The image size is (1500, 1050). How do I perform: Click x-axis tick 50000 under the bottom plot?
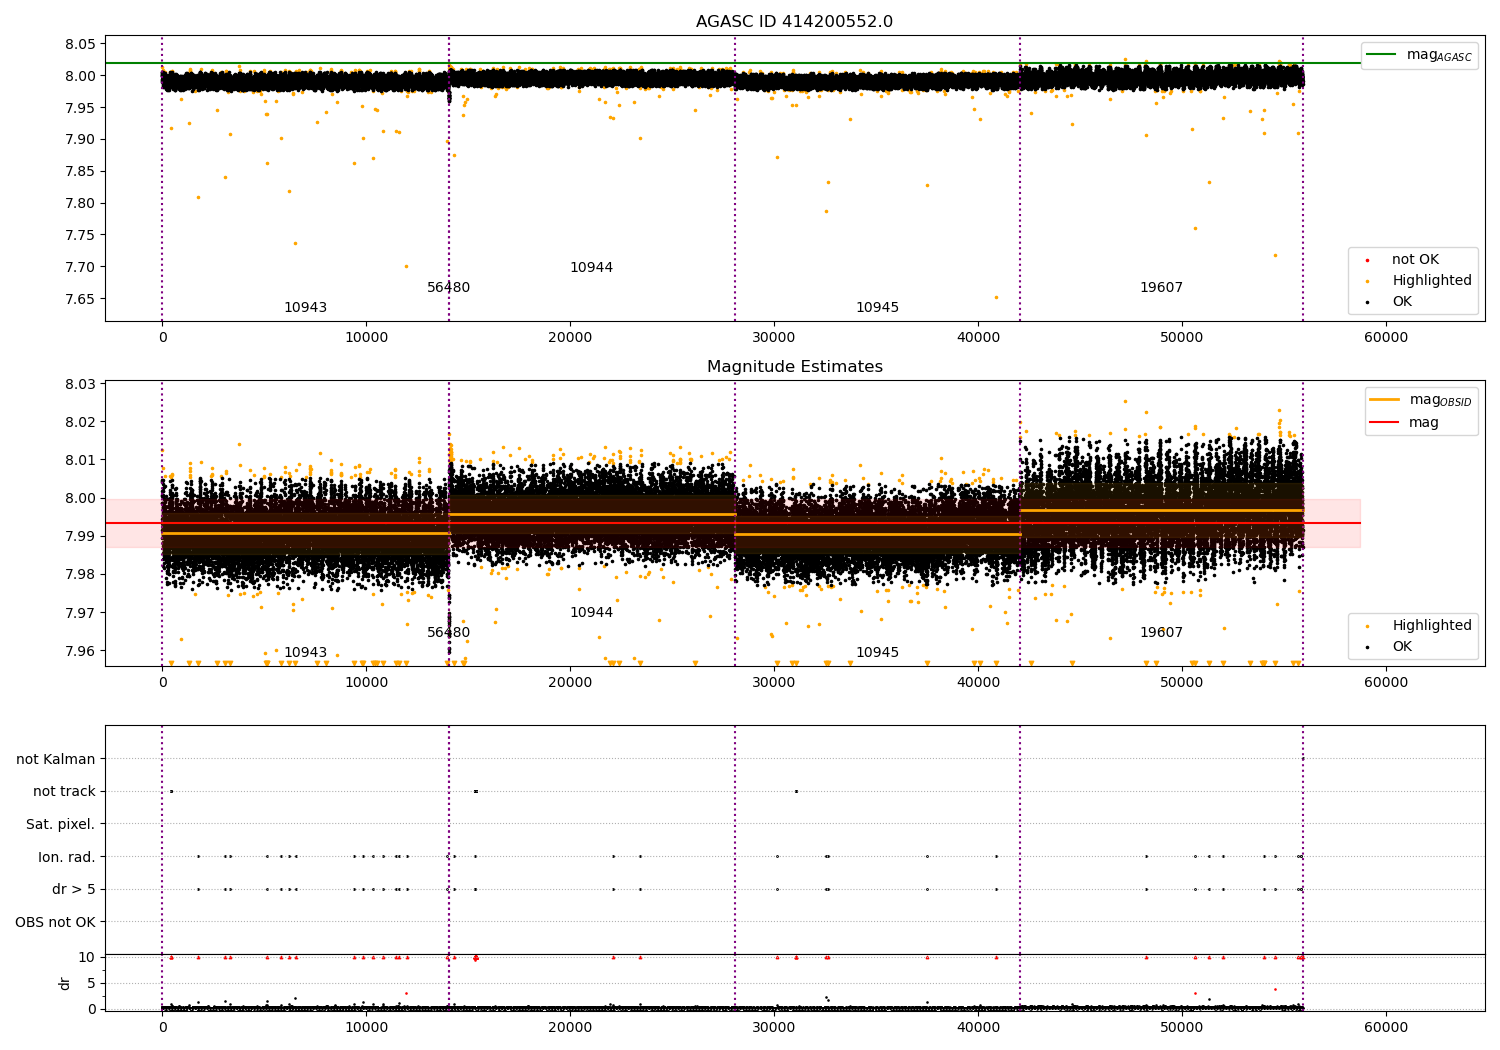pyautogui.click(x=1182, y=1028)
